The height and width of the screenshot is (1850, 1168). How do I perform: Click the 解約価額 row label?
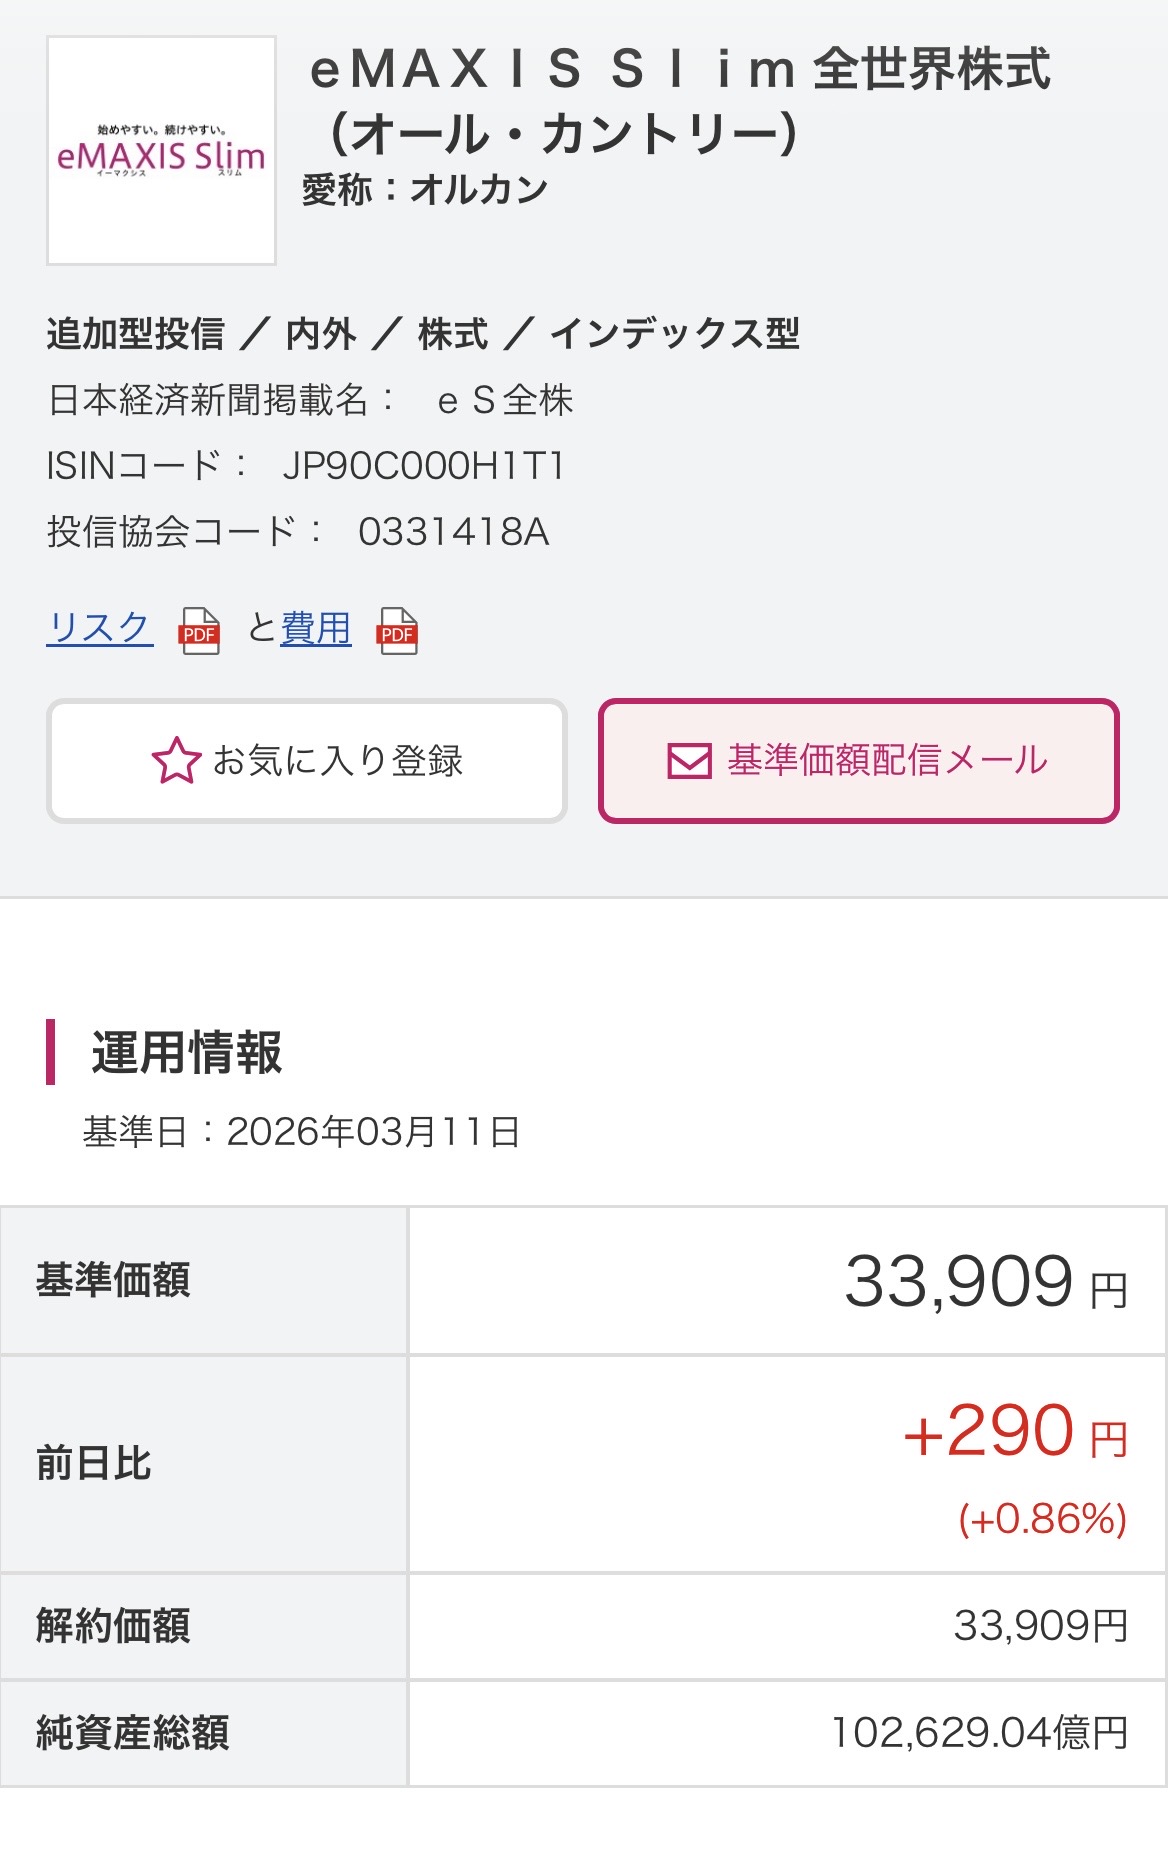[x=113, y=1626]
